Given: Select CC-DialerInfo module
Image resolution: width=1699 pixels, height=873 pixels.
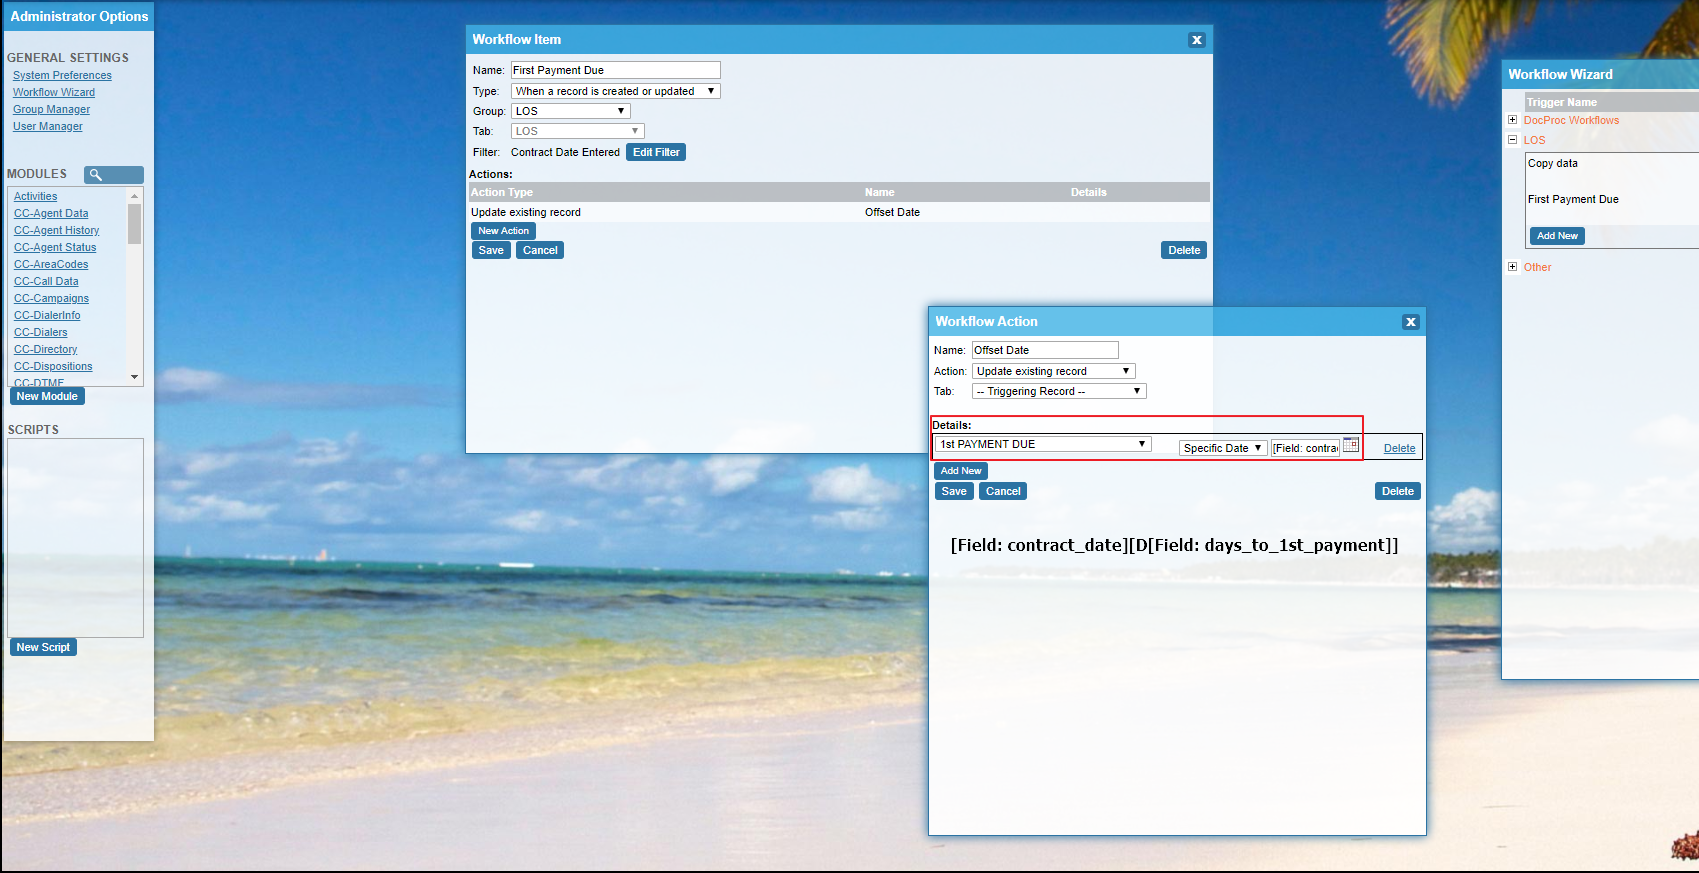Looking at the screenshot, I should 47,315.
